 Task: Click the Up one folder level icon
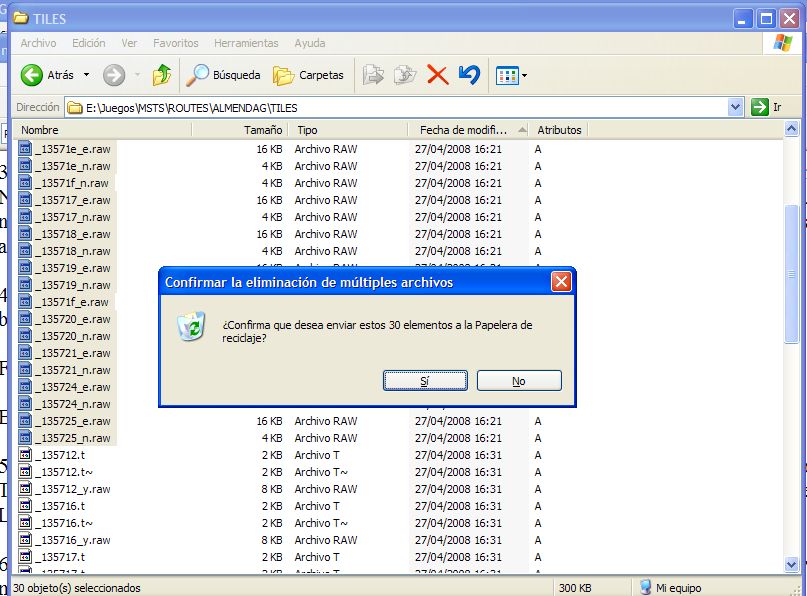tap(161, 75)
